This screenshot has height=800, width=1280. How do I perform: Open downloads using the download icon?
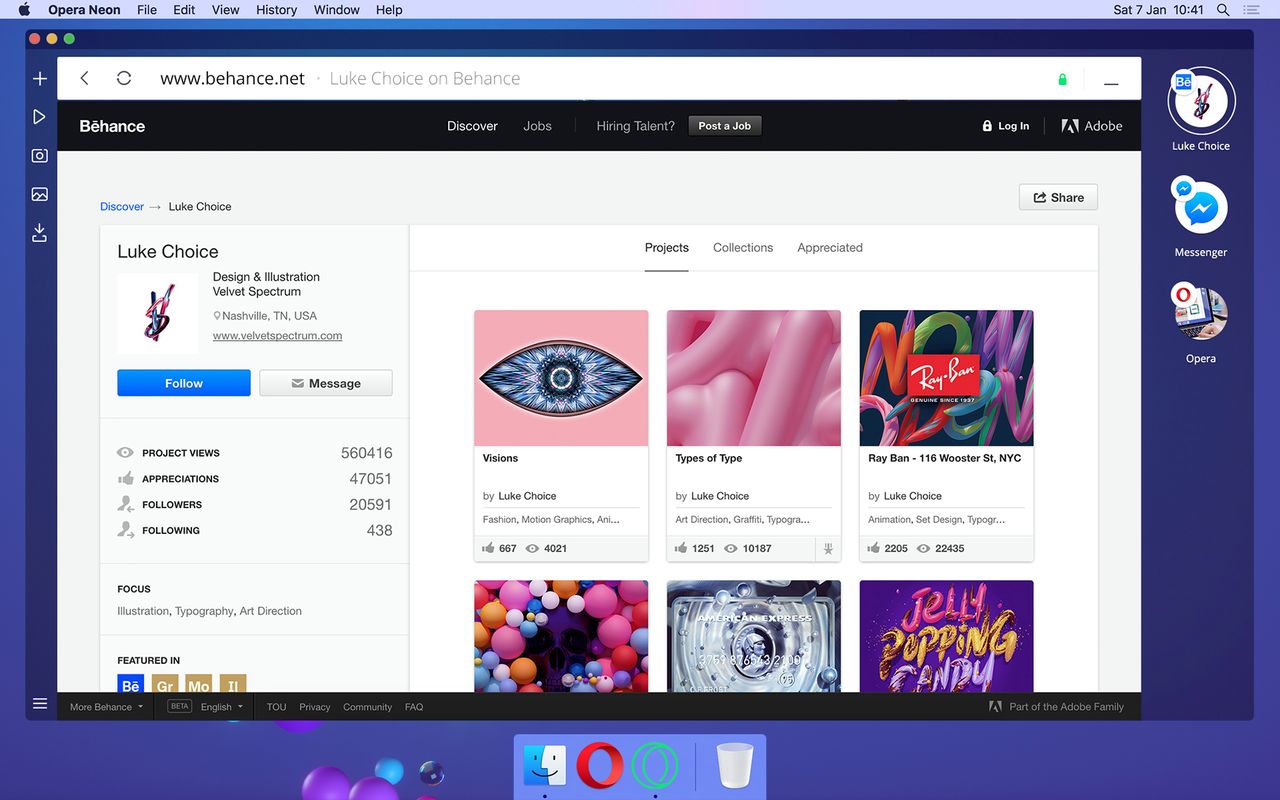click(39, 232)
